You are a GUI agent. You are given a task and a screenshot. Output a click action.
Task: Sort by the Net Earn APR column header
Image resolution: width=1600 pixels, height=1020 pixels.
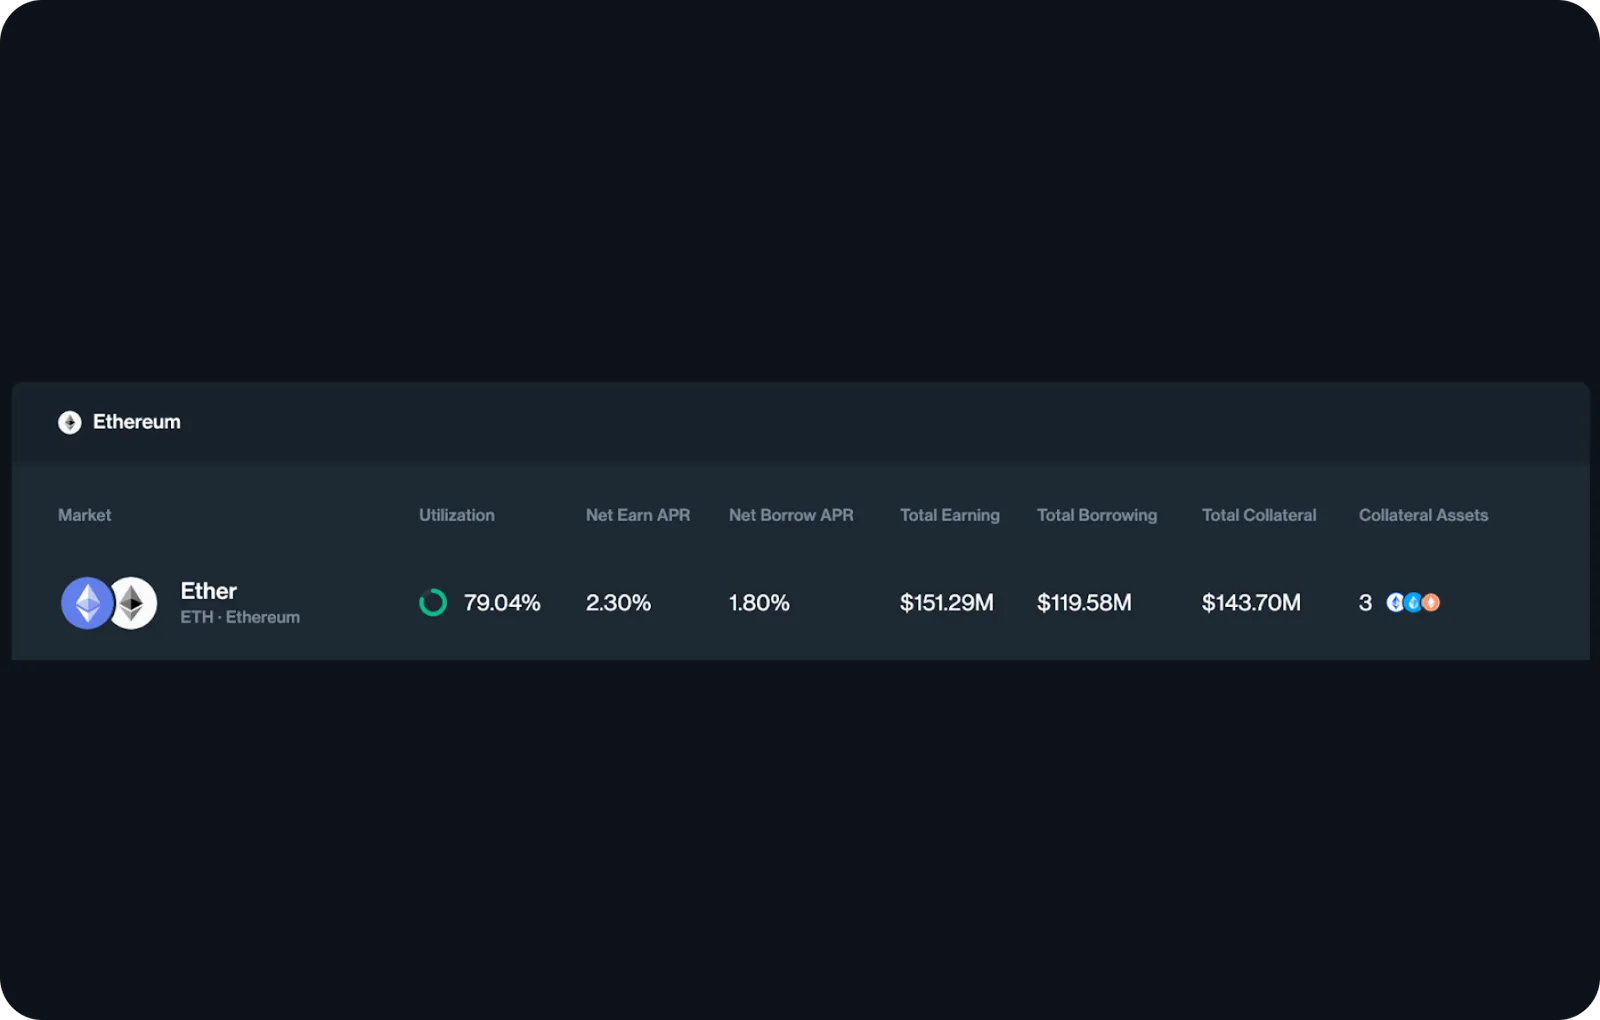pos(638,515)
